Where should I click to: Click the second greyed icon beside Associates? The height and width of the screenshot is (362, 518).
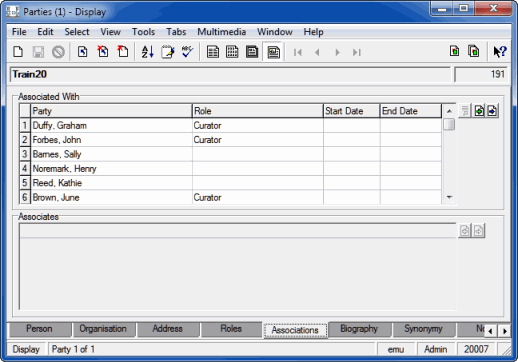point(478,230)
